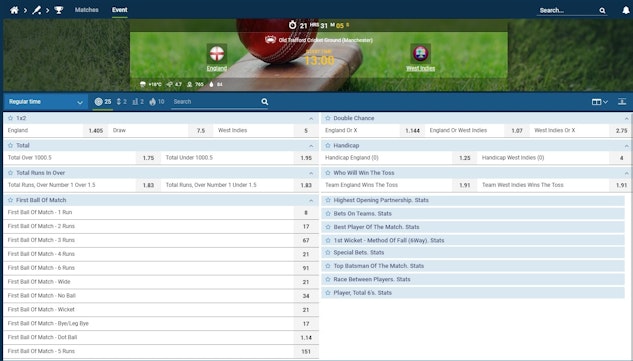Favorite the Handicap market star
The width and height of the screenshot is (633, 361).
point(328,145)
